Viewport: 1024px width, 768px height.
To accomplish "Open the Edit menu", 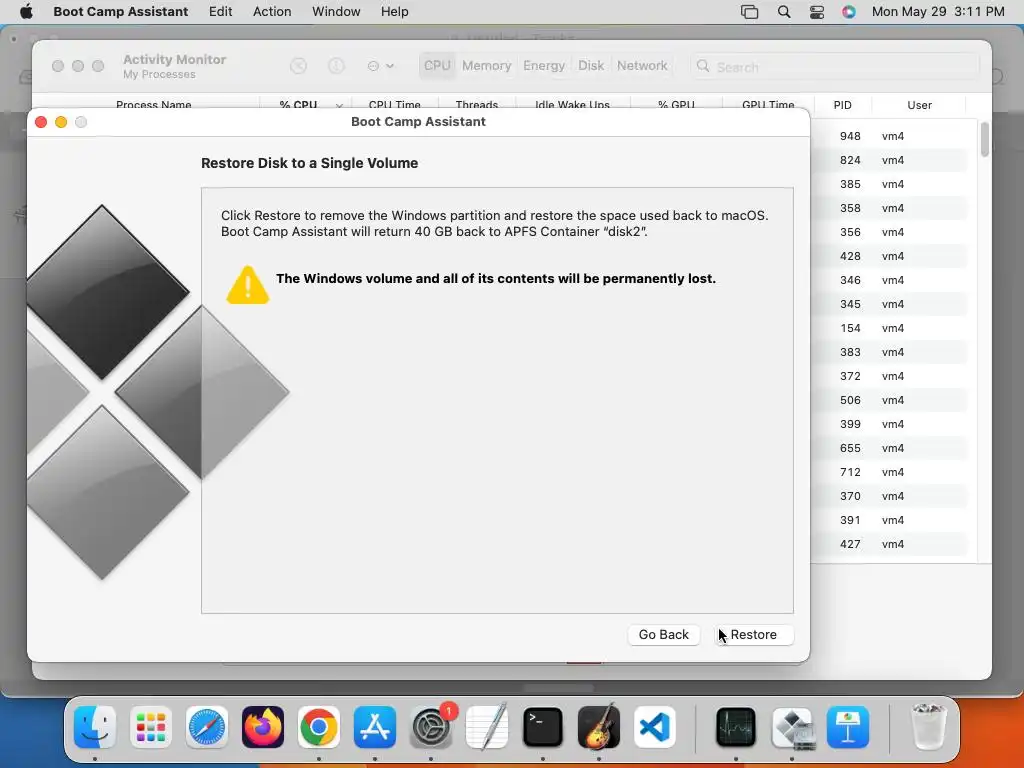I will click(x=221, y=12).
